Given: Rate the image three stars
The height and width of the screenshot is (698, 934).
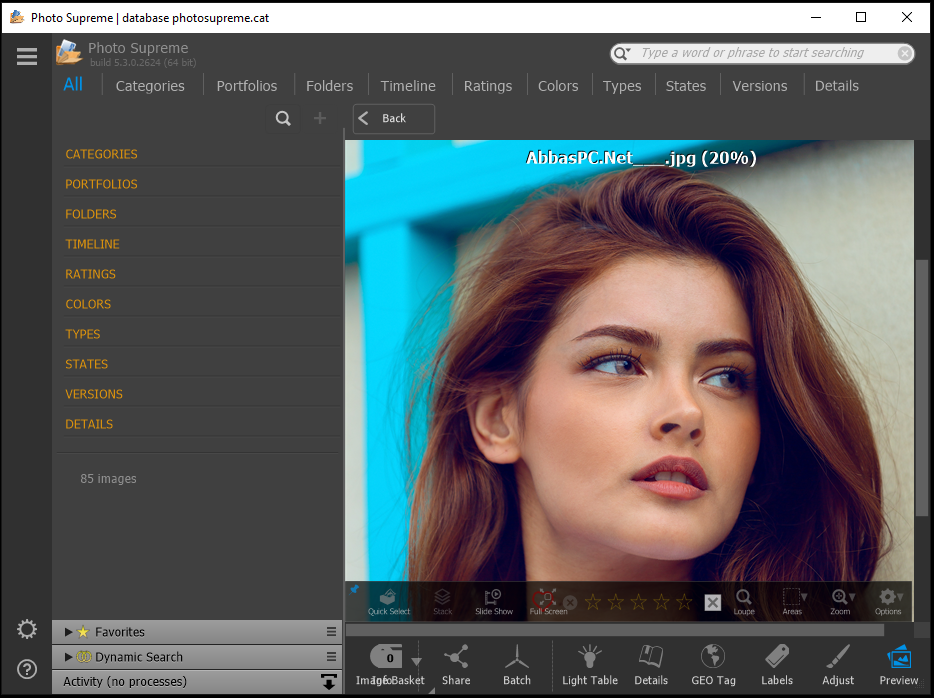Looking at the screenshot, I should click(x=639, y=602).
